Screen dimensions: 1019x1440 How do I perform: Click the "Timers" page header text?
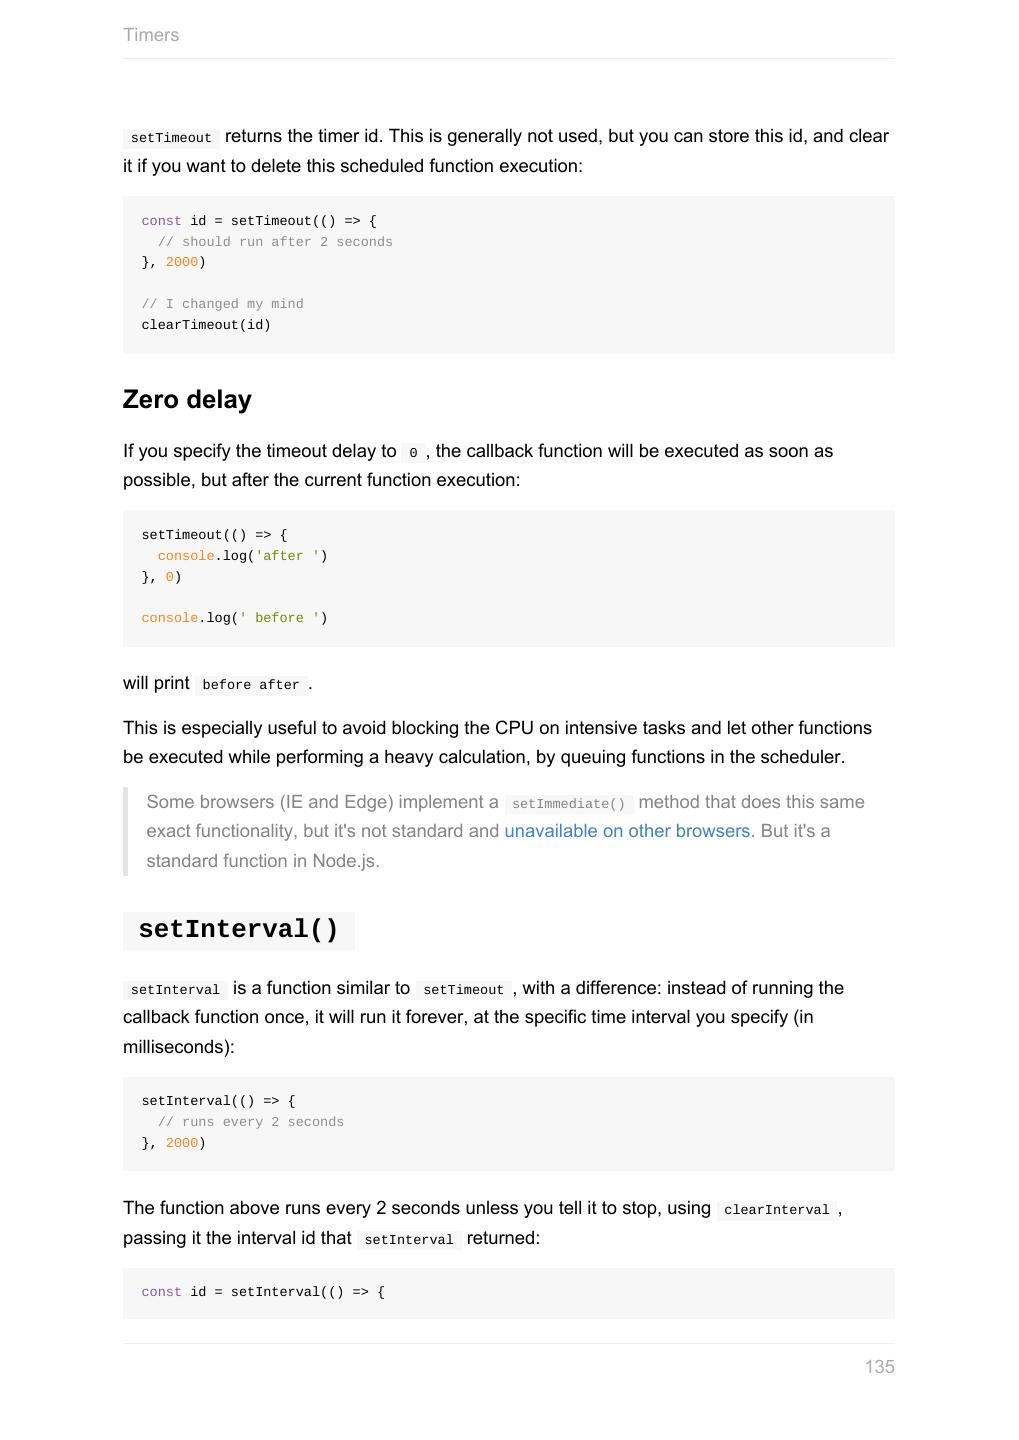(151, 35)
